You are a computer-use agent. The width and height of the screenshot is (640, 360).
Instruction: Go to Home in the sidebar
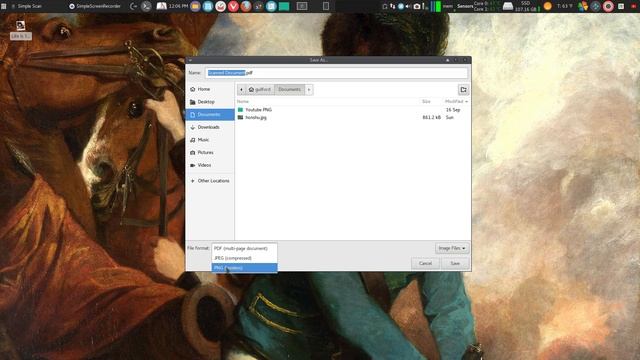210,89
